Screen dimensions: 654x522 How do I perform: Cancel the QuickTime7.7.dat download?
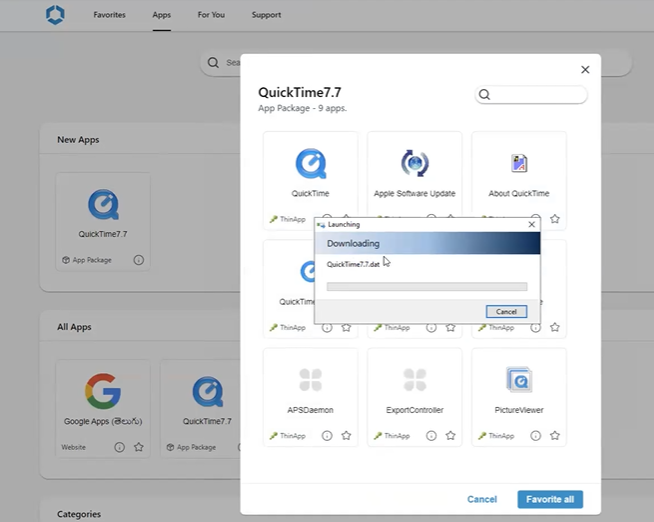506,312
